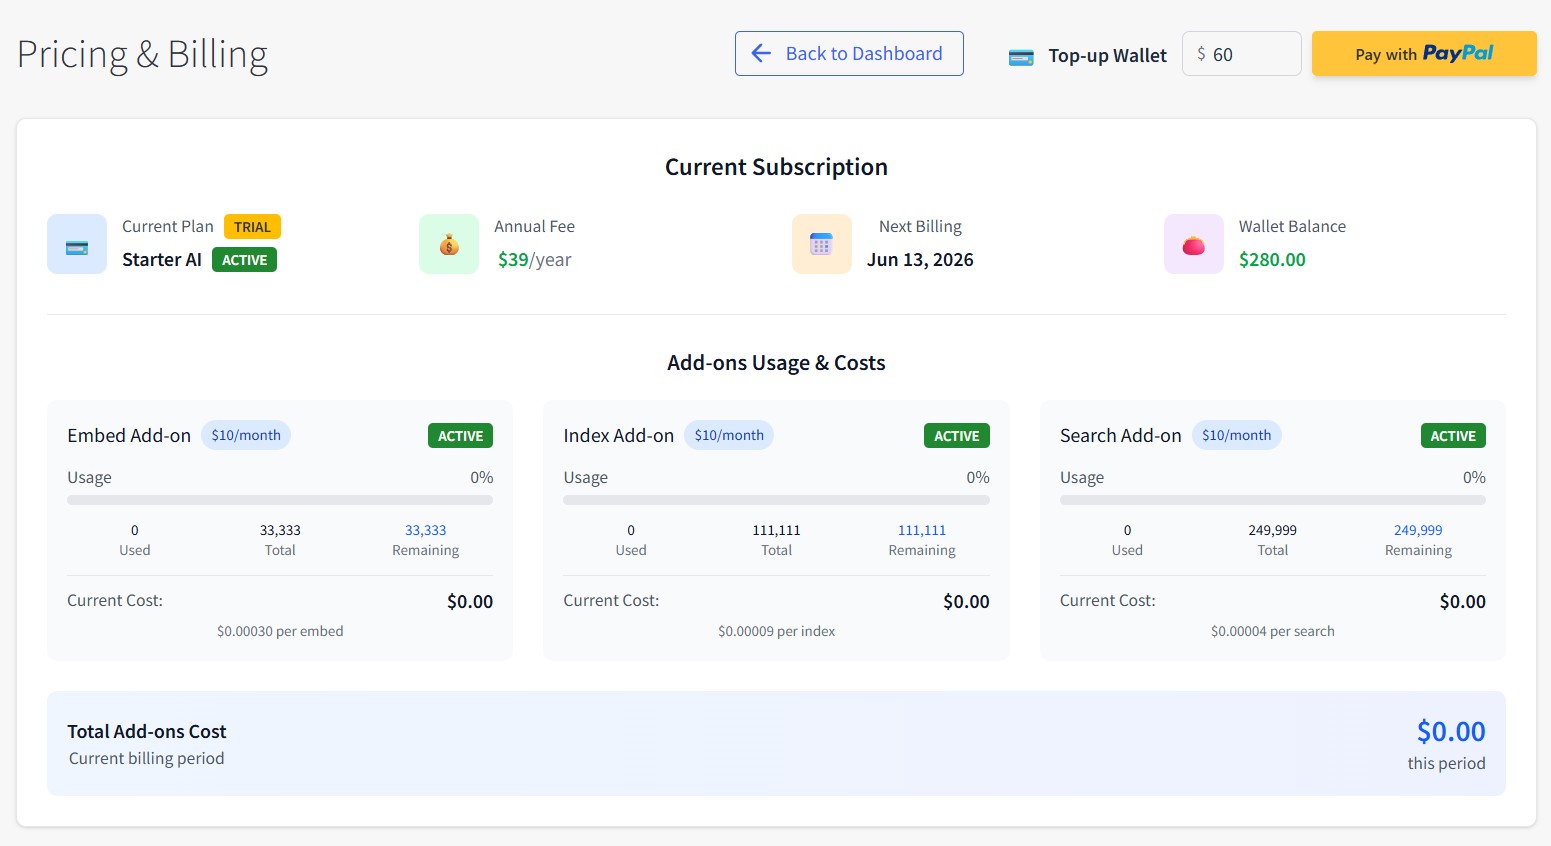Image resolution: width=1551 pixels, height=846 pixels.
Task: Click the Index Add-on 111,111 Total value
Action: tap(776, 530)
